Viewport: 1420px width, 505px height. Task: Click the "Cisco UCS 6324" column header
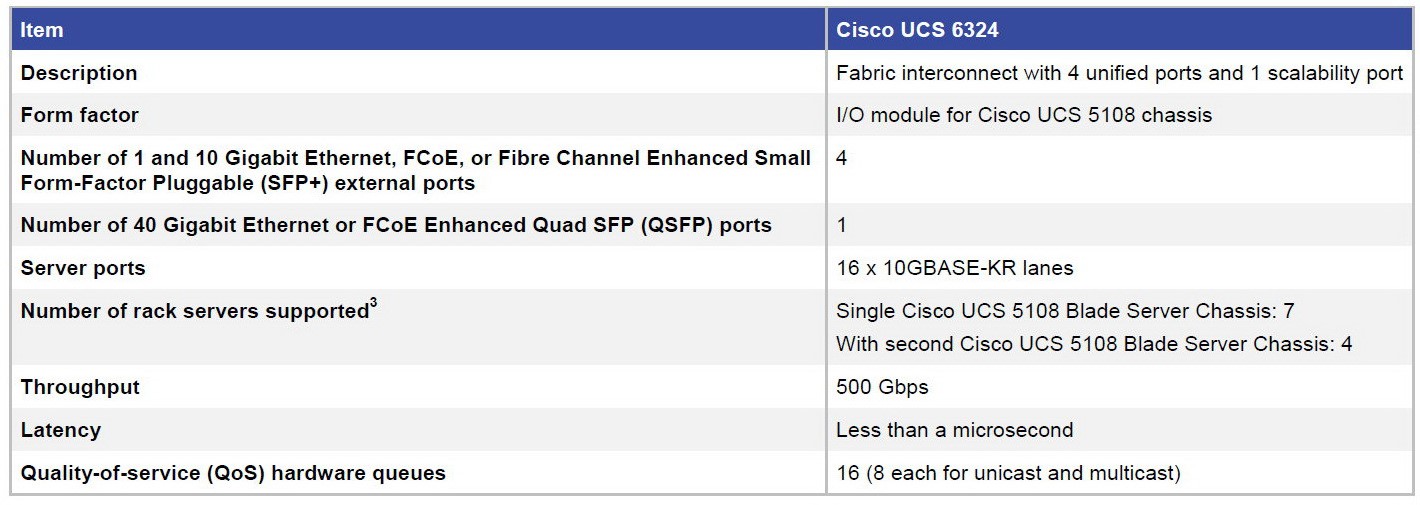pos(917,30)
